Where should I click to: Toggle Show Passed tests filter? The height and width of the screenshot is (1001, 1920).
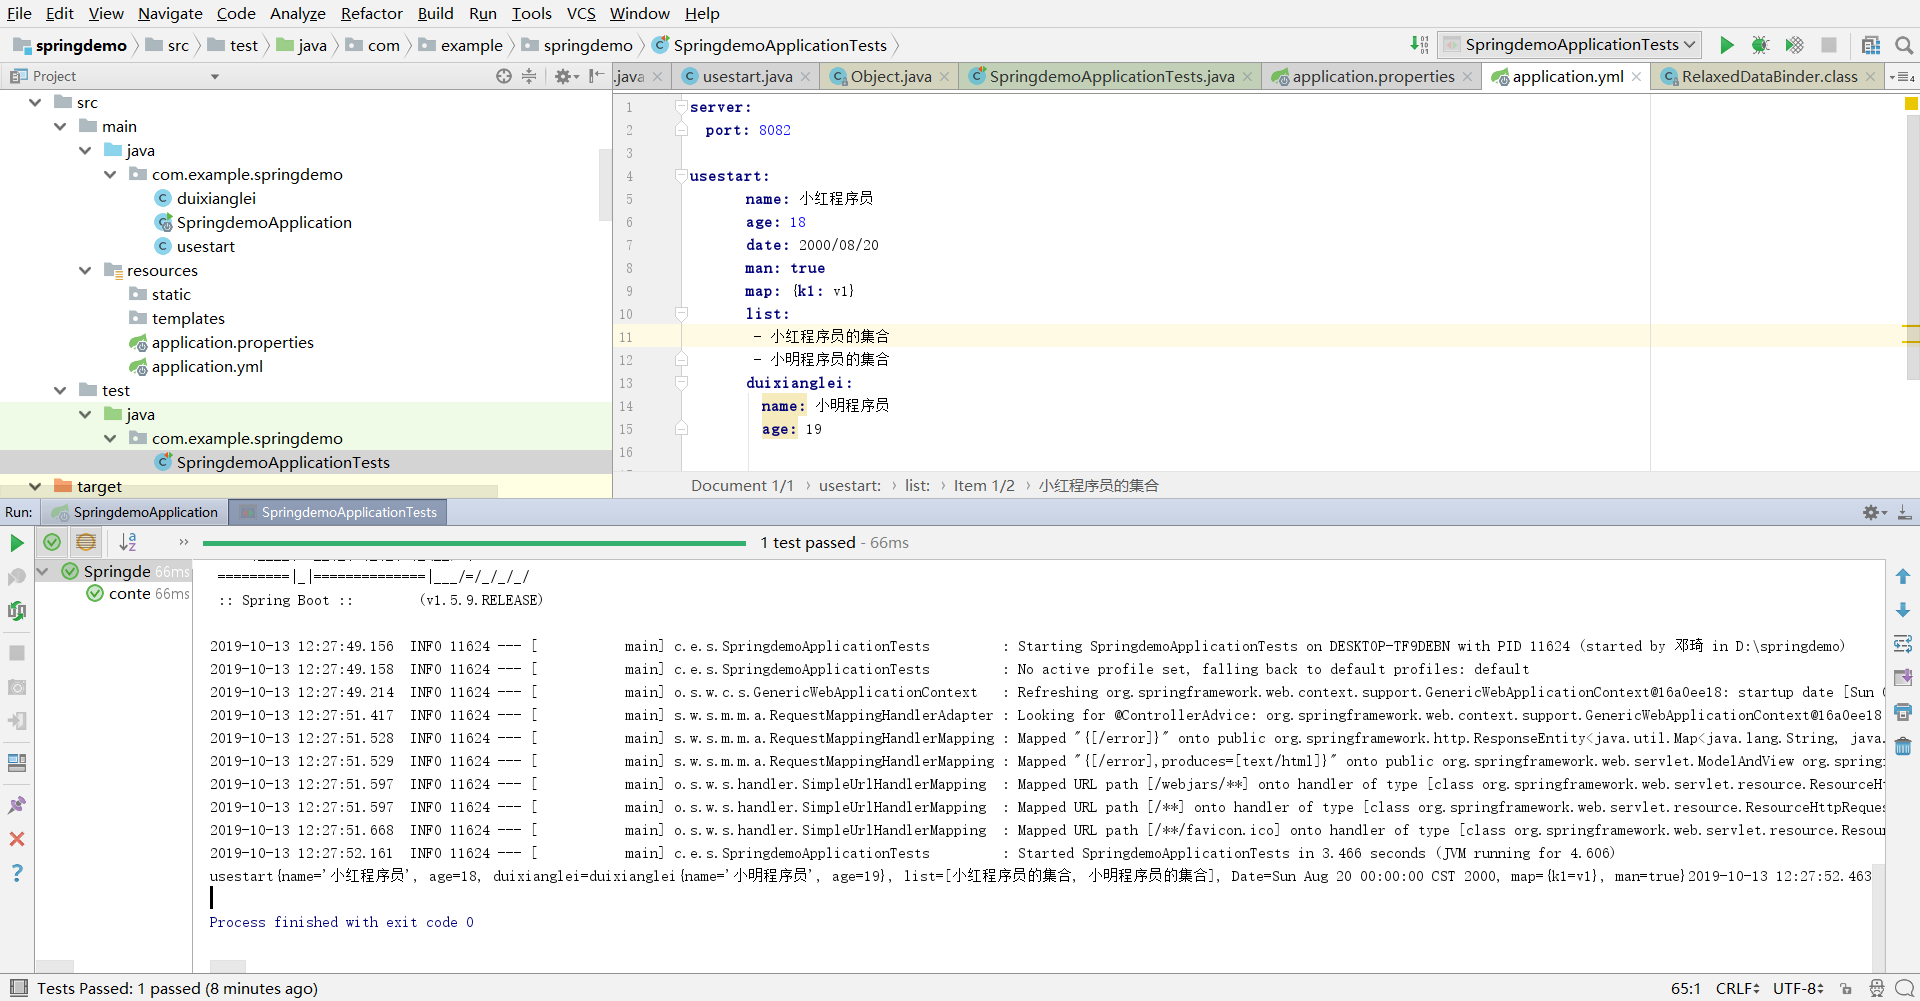(x=52, y=542)
